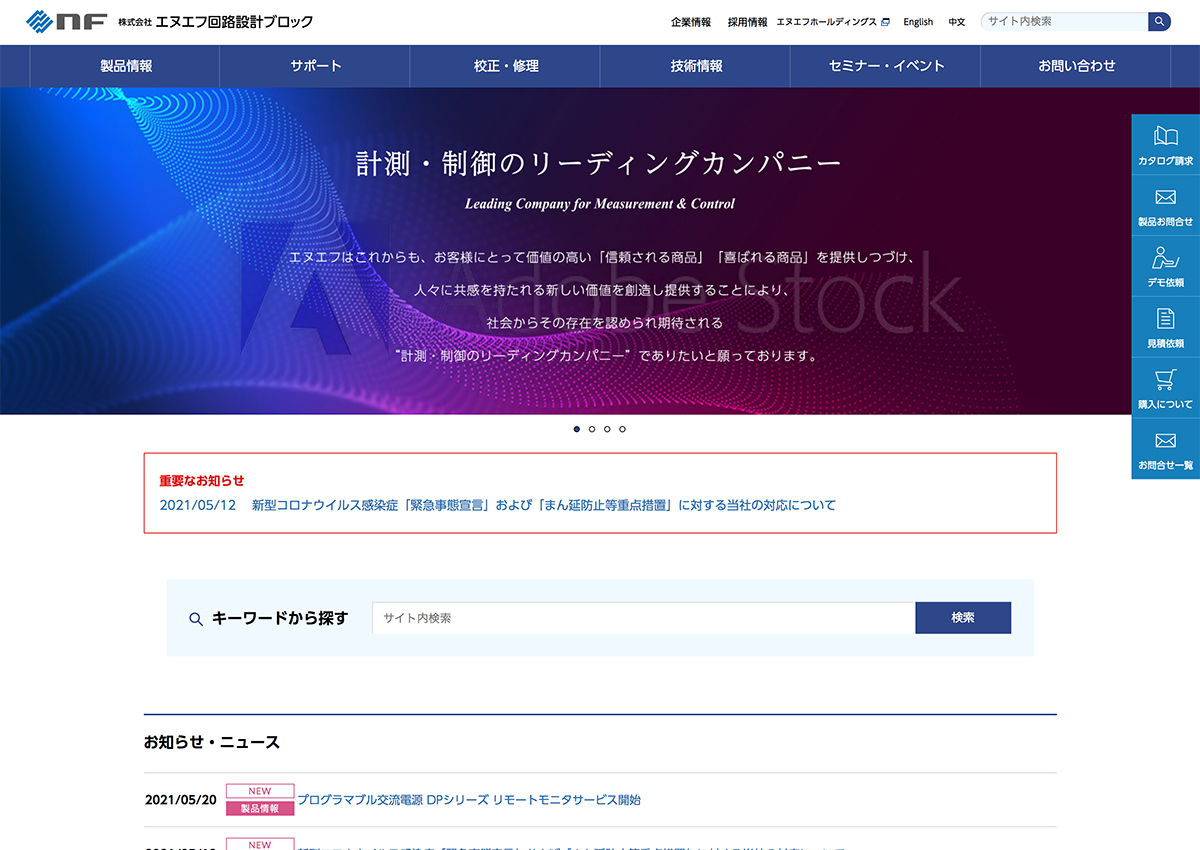Click the blue 検索 search button
Screen dimensions: 1200x850
pyautogui.click(x=962, y=618)
